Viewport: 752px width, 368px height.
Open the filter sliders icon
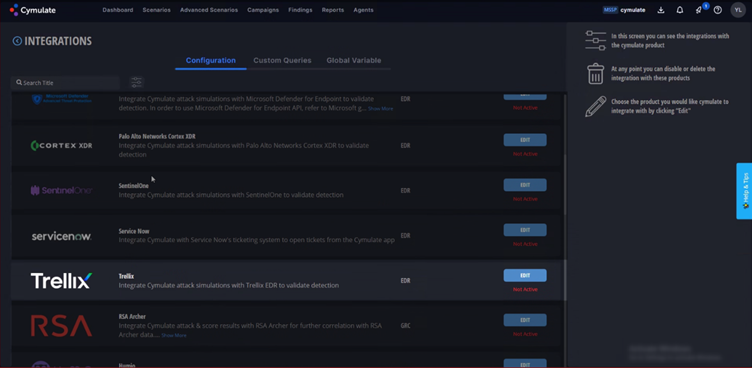[137, 83]
